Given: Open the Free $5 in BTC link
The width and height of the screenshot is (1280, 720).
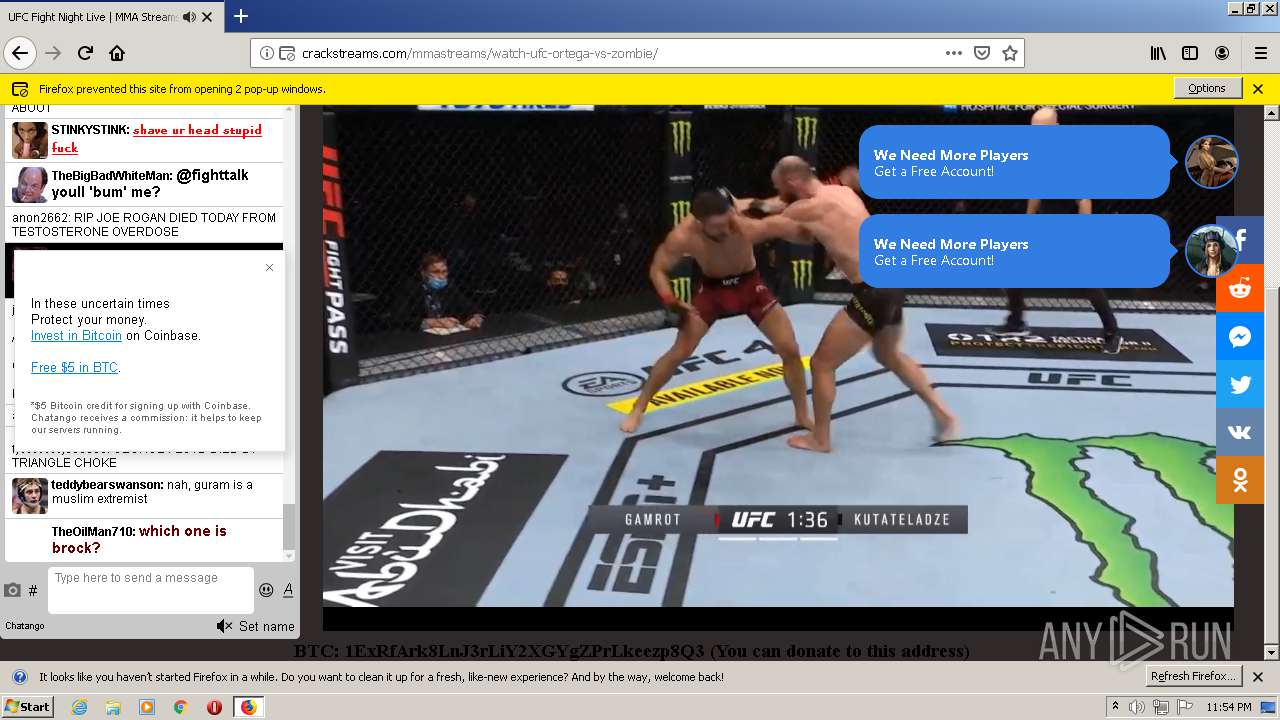Looking at the screenshot, I should pyautogui.click(x=74, y=368).
